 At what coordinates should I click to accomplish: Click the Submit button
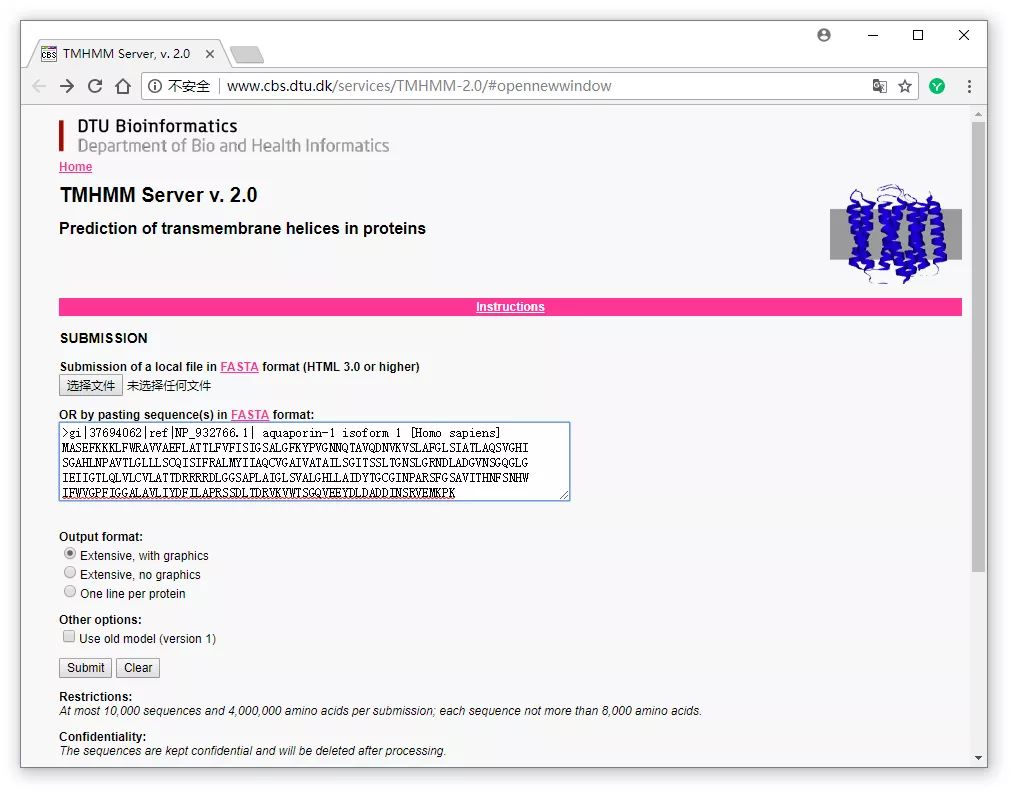pos(85,667)
